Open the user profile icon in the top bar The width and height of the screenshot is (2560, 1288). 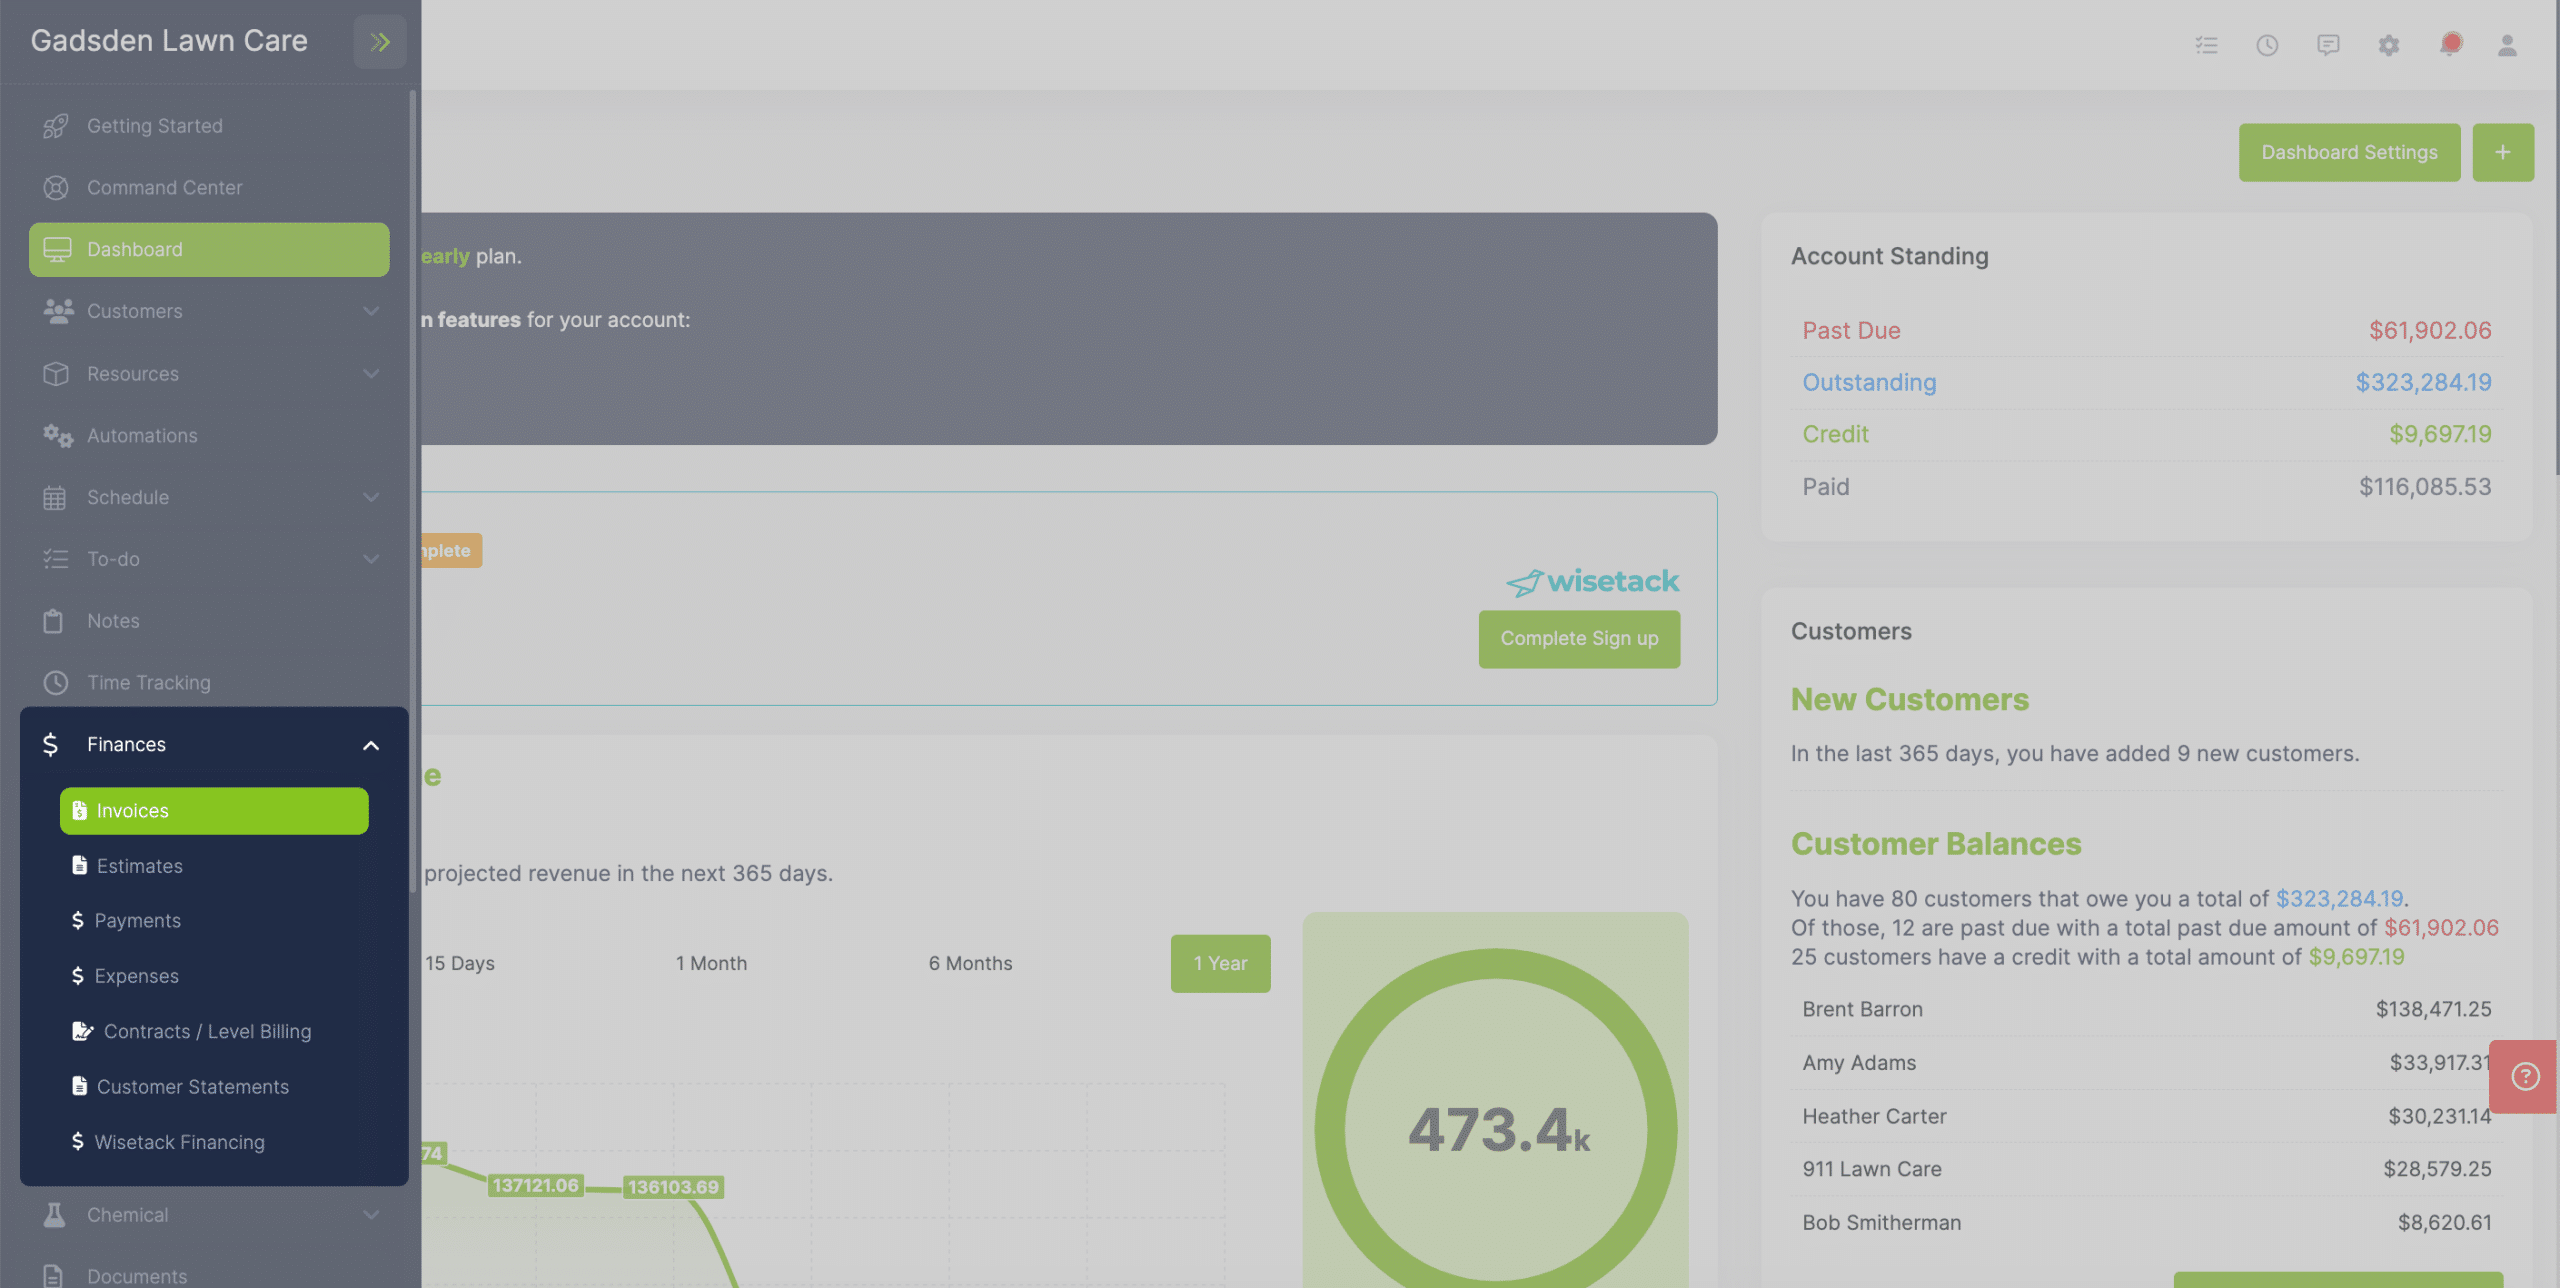click(x=2507, y=45)
